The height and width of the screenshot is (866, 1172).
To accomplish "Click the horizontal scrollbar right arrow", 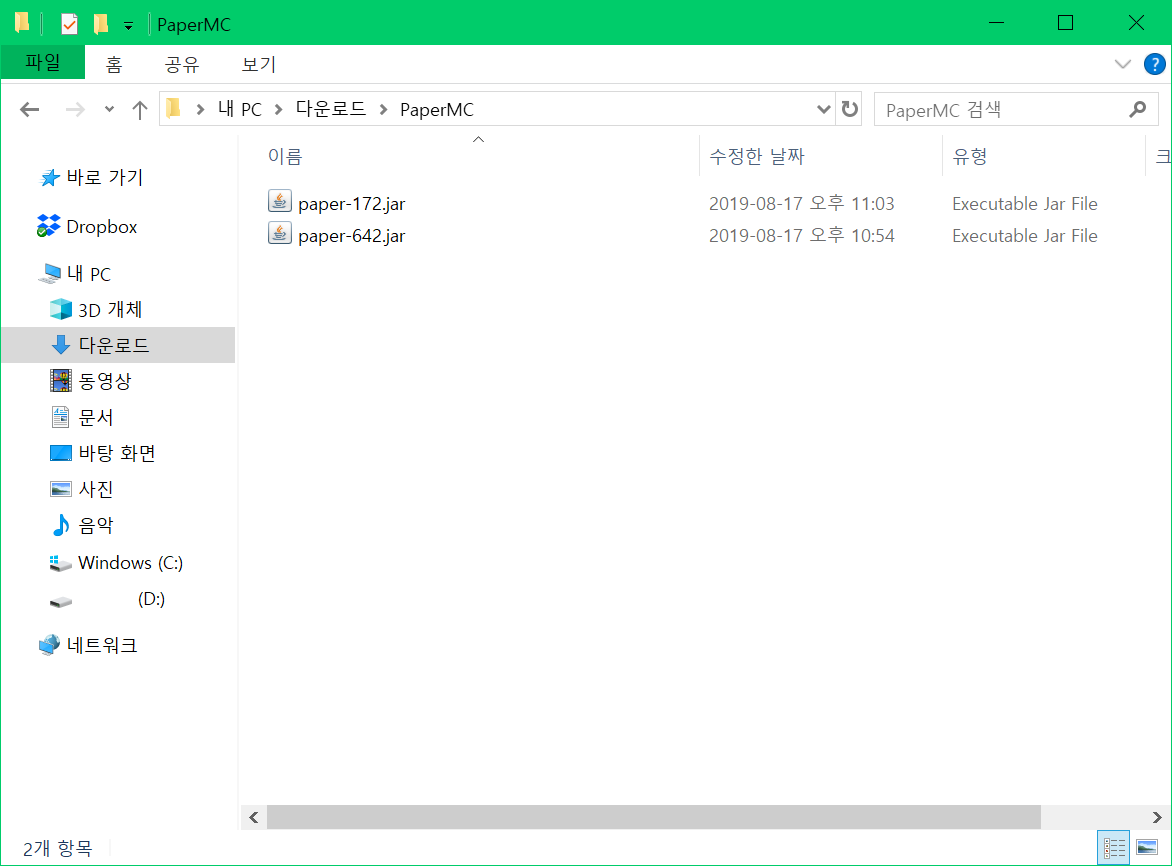I will (x=1157, y=817).
